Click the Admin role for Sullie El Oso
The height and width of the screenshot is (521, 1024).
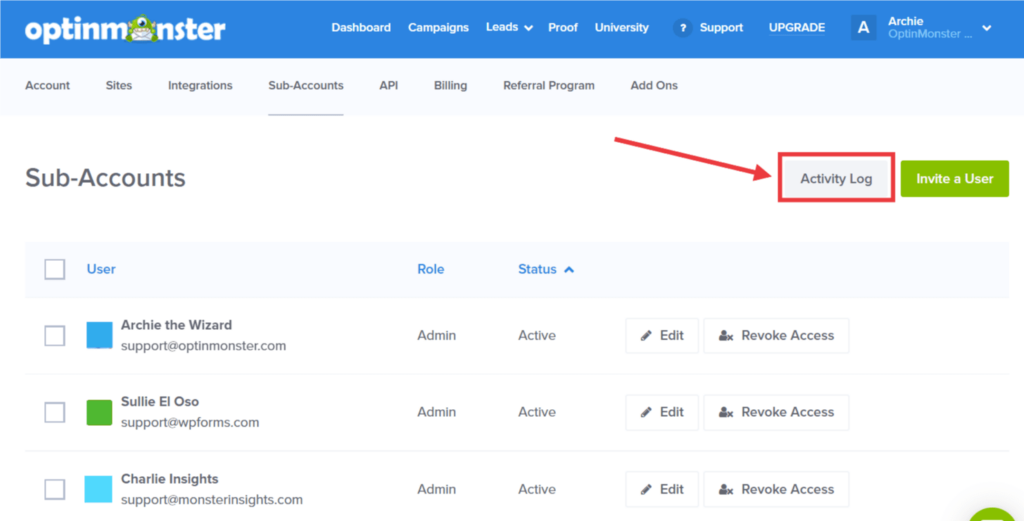point(437,412)
